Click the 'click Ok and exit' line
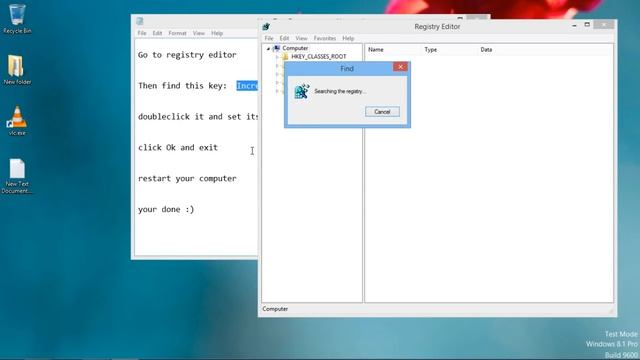The image size is (640, 360). pyautogui.click(x=178, y=147)
